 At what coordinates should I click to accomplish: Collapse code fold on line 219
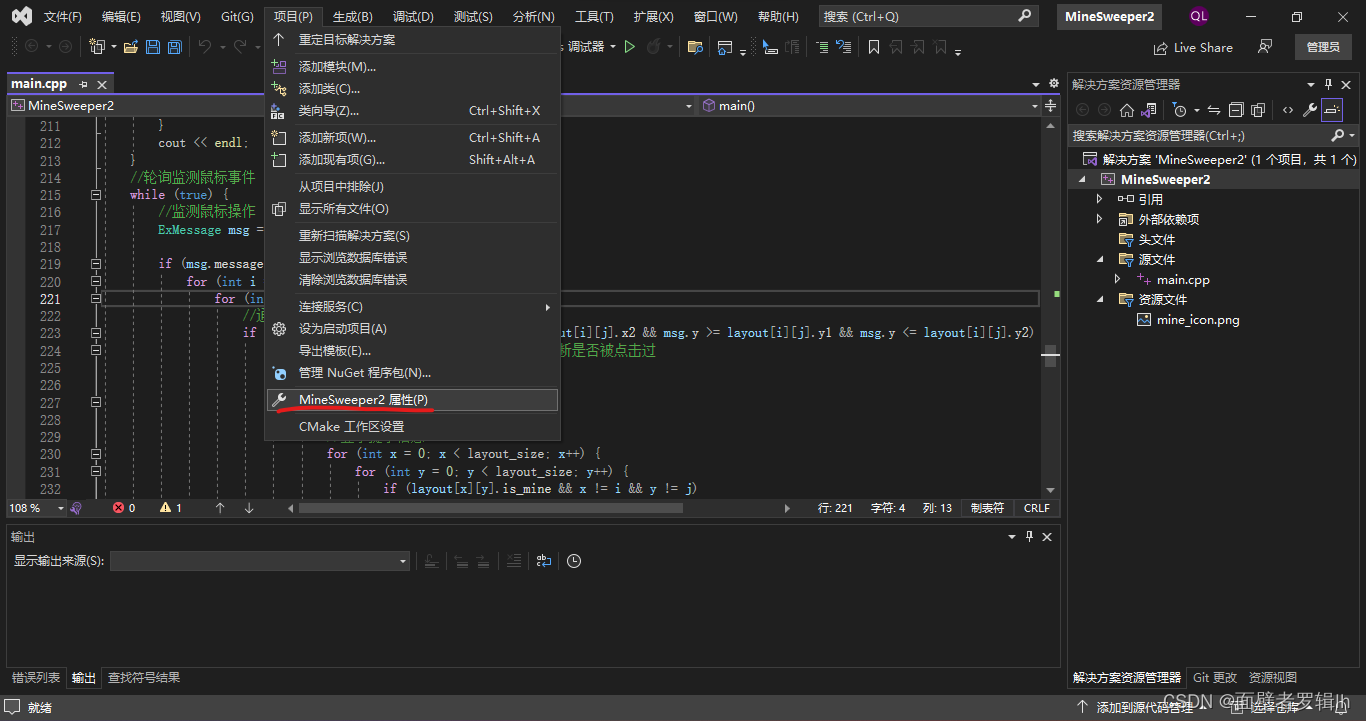click(96, 264)
